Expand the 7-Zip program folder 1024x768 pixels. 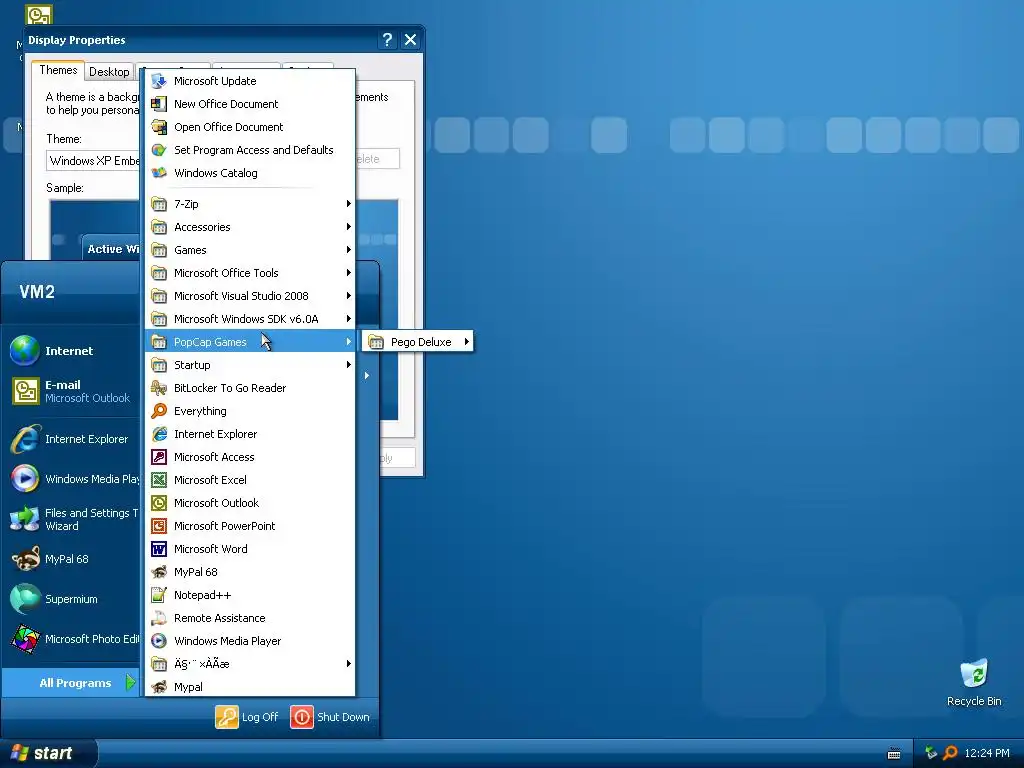tap(250, 204)
